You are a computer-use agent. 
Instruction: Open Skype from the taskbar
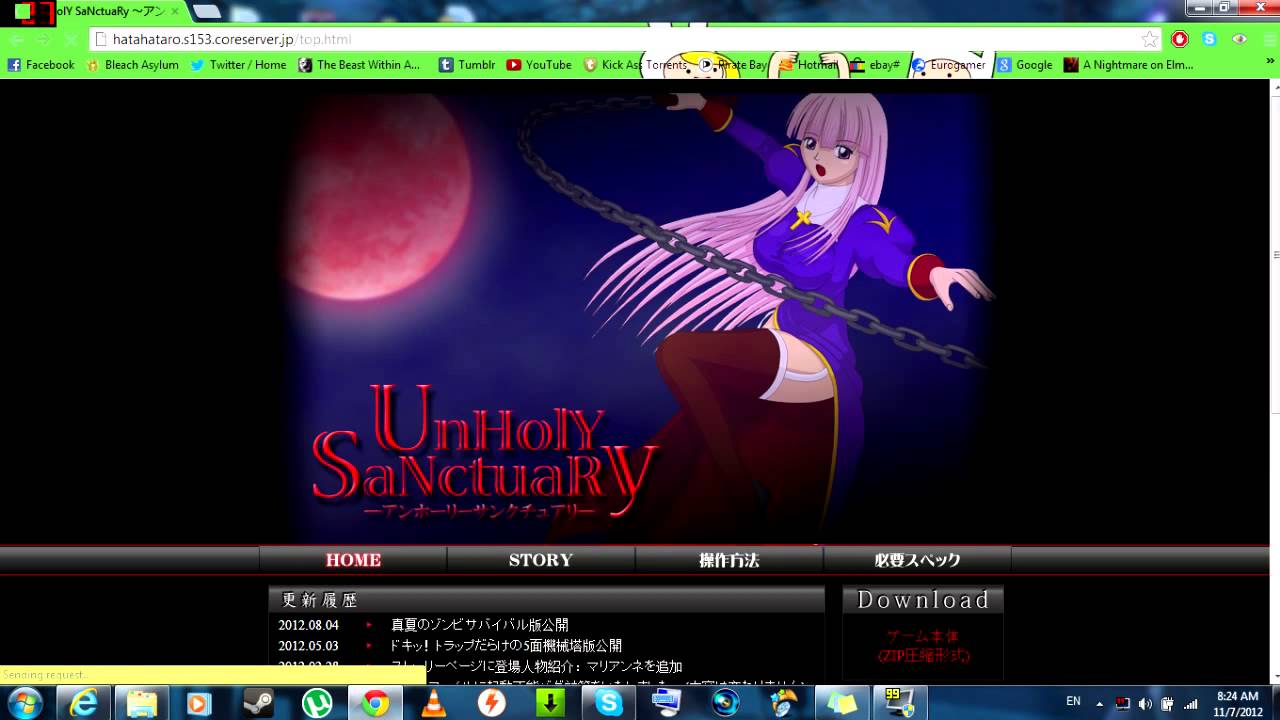pyautogui.click(x=608, y=703)
